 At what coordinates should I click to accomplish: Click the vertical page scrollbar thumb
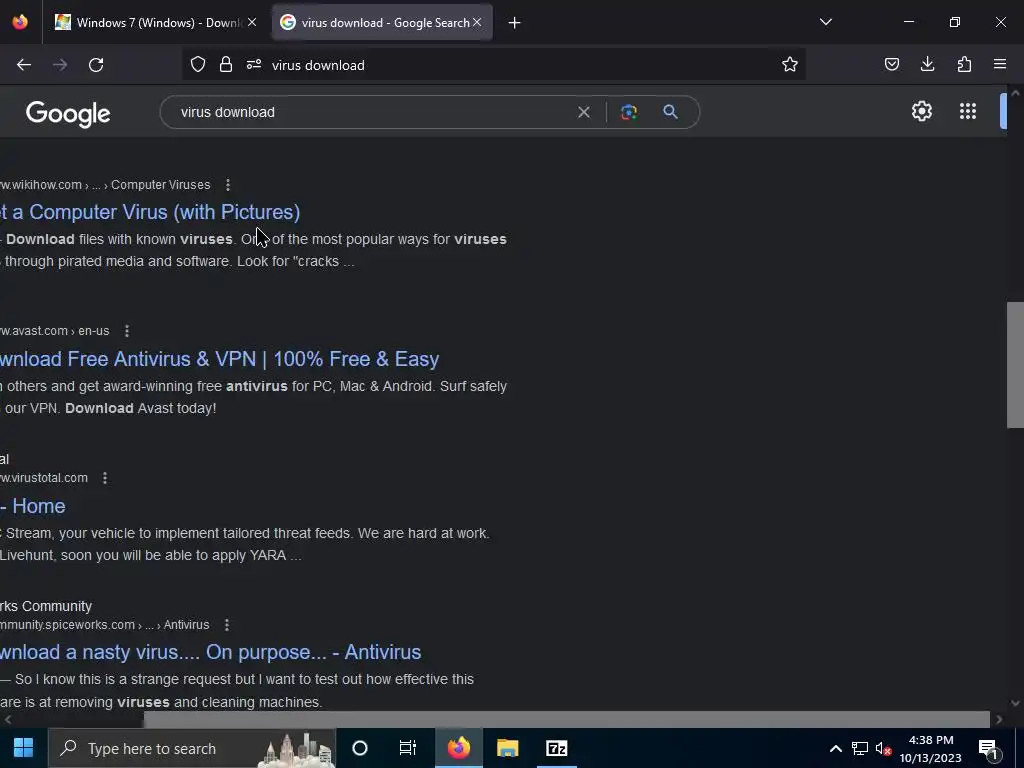1015,365
